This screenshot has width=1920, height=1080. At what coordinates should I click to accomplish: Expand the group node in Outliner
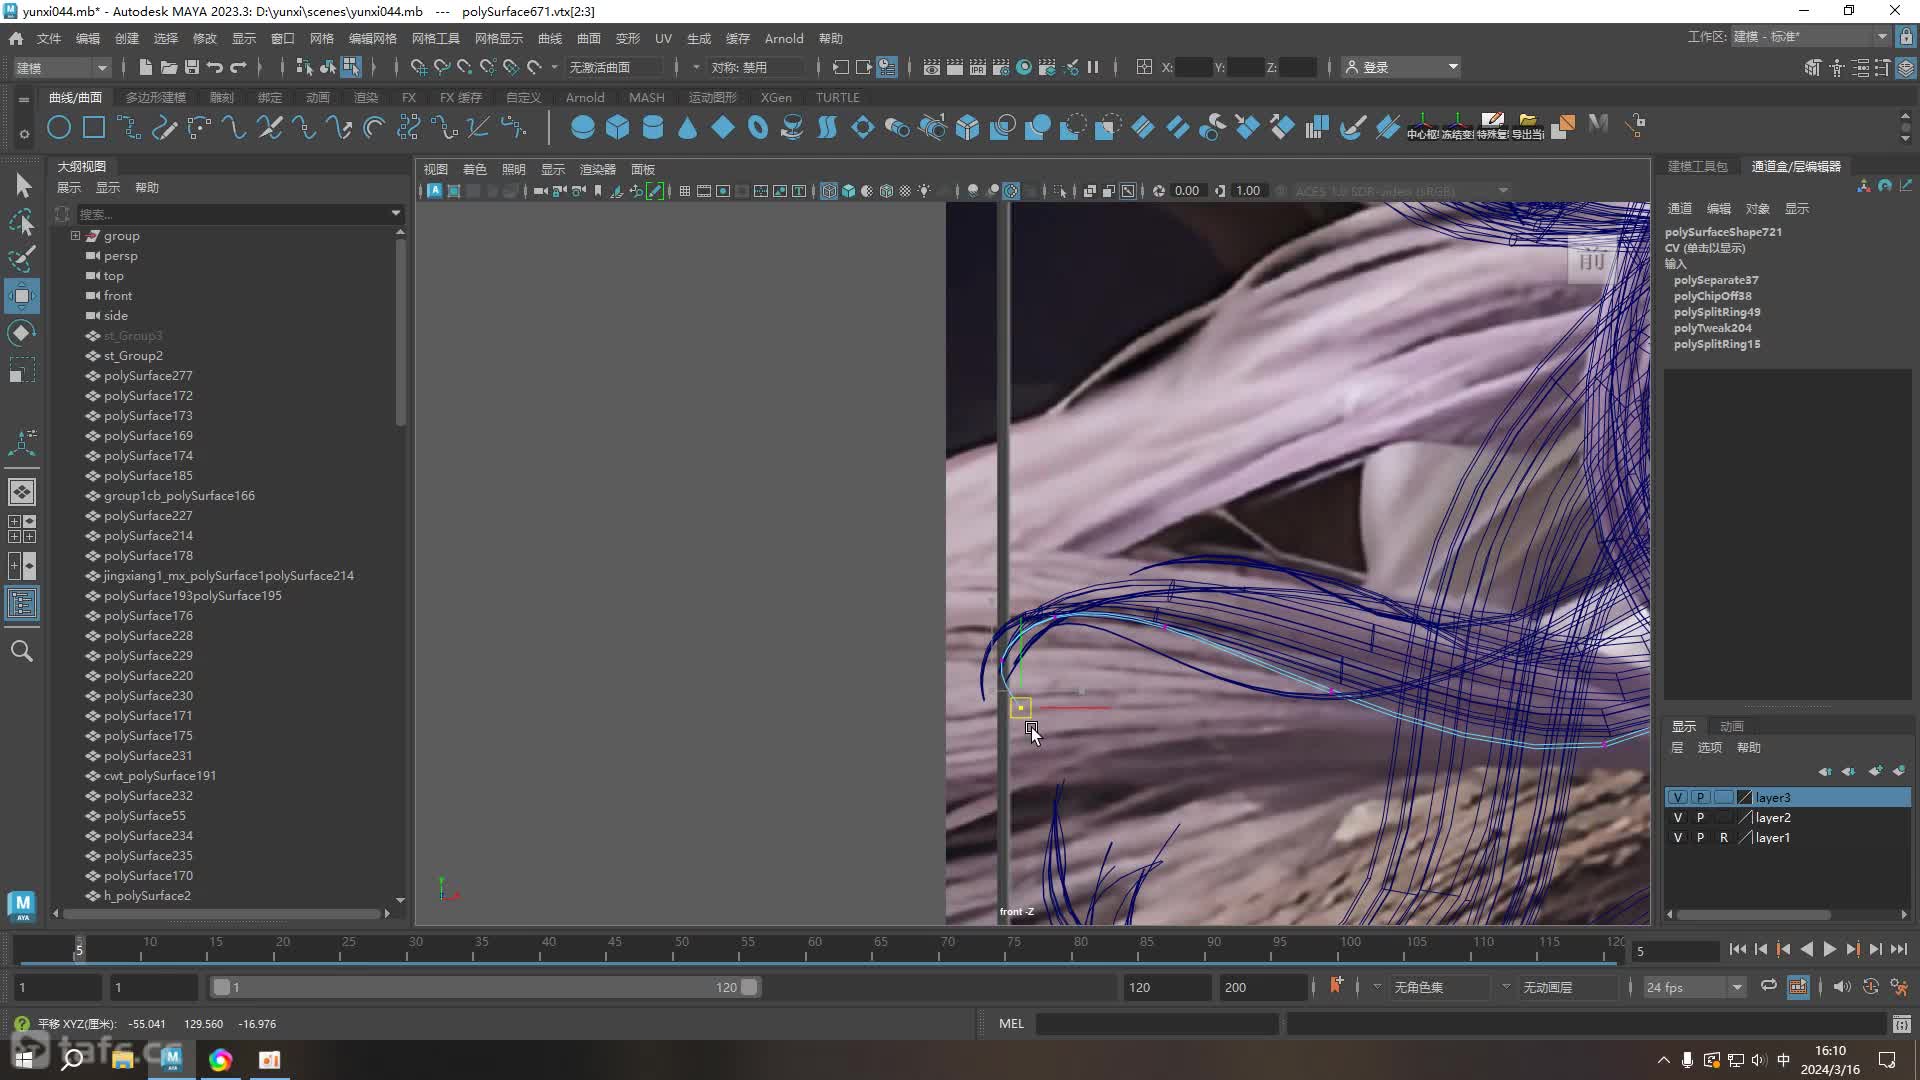[x=75, y=236]
